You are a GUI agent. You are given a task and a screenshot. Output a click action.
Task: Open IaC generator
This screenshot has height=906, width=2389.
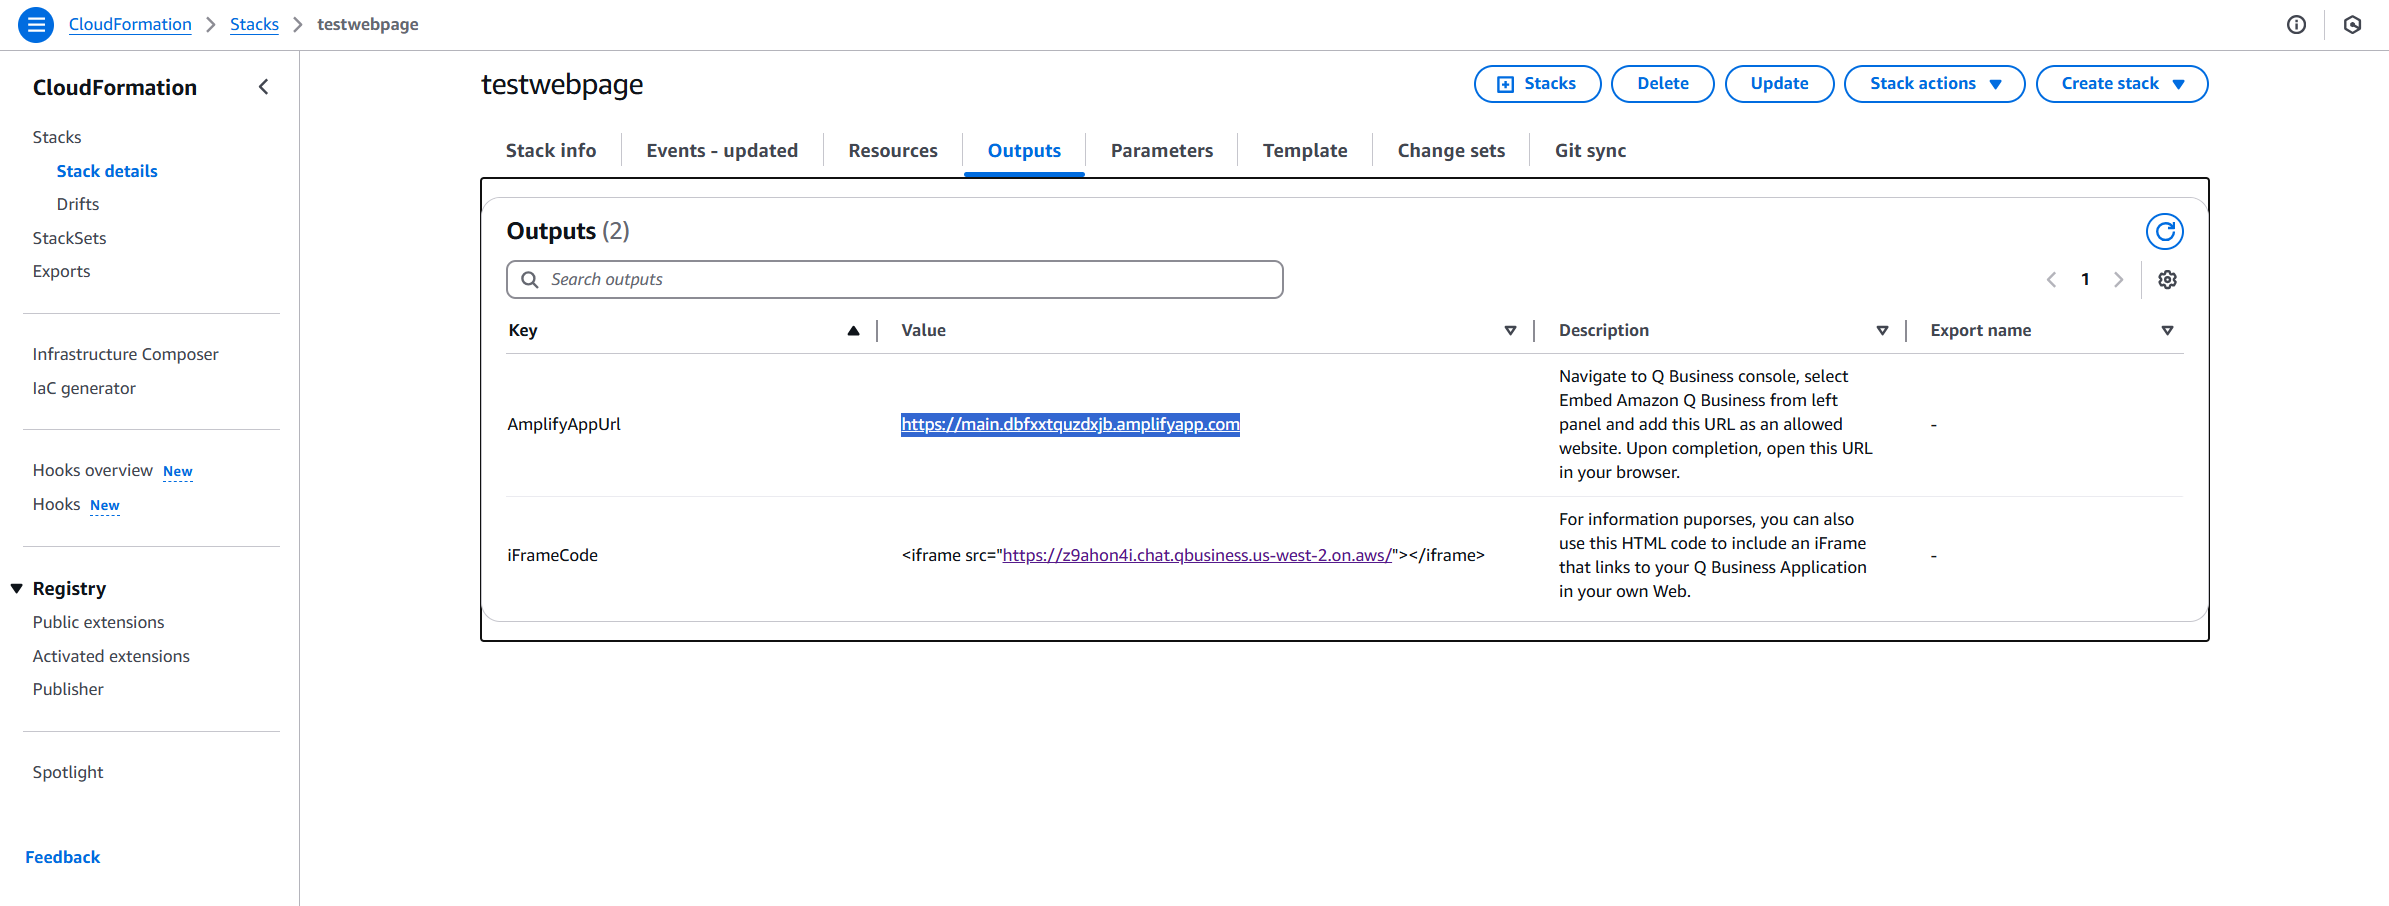84,389
